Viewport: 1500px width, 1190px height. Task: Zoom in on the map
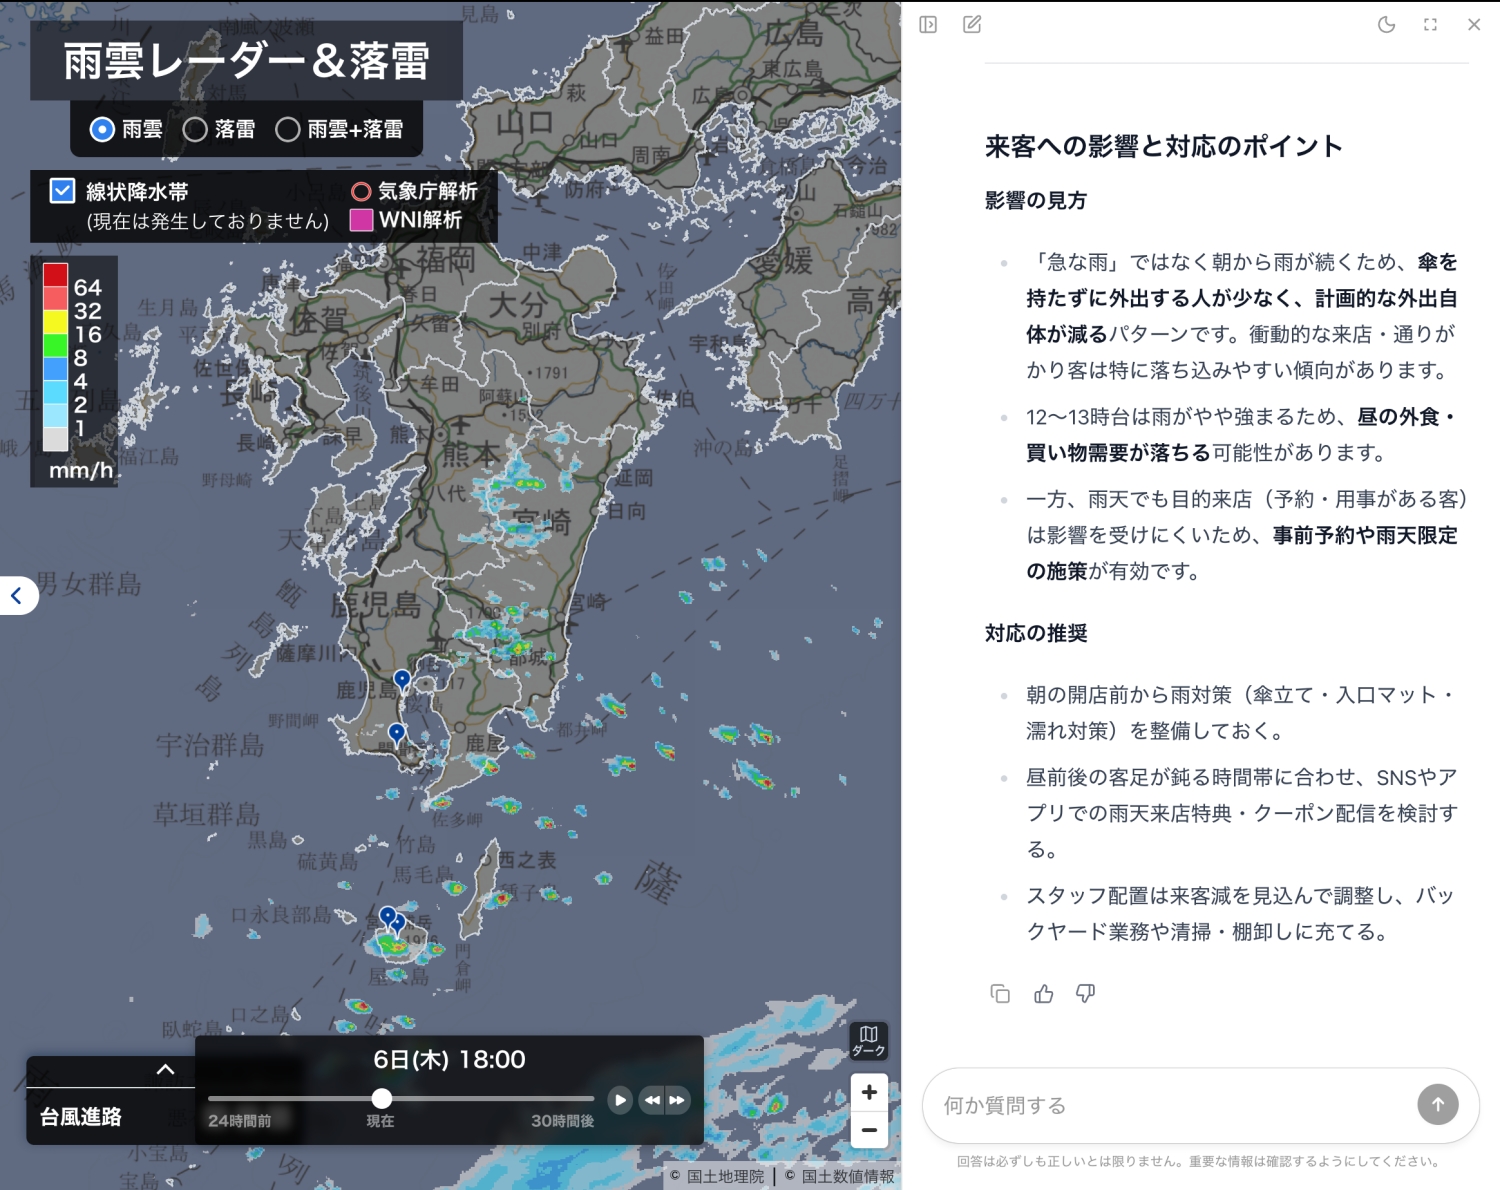(x=869, y=1092)
